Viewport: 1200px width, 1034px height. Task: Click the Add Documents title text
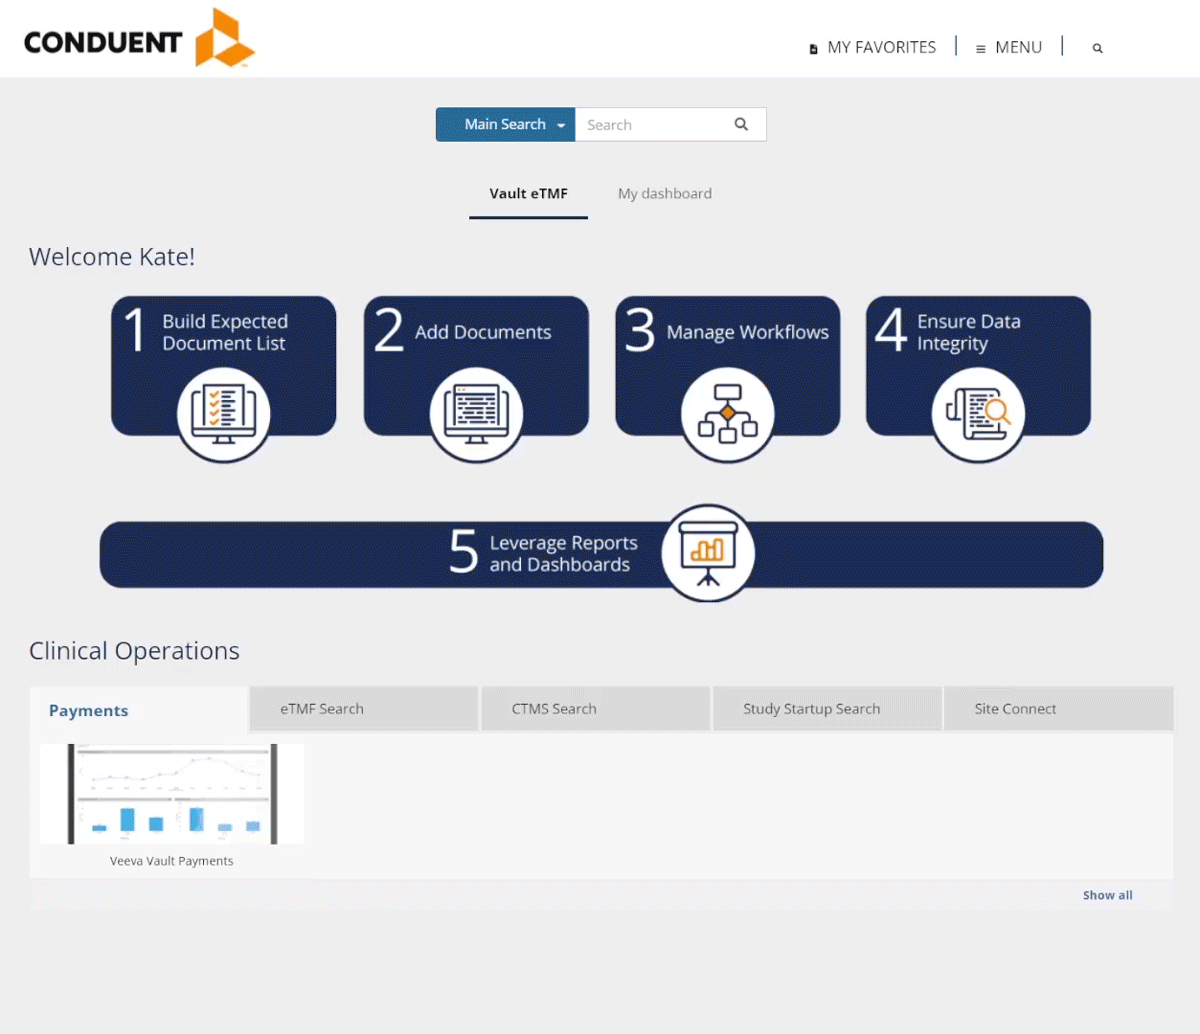coord(483,332)
